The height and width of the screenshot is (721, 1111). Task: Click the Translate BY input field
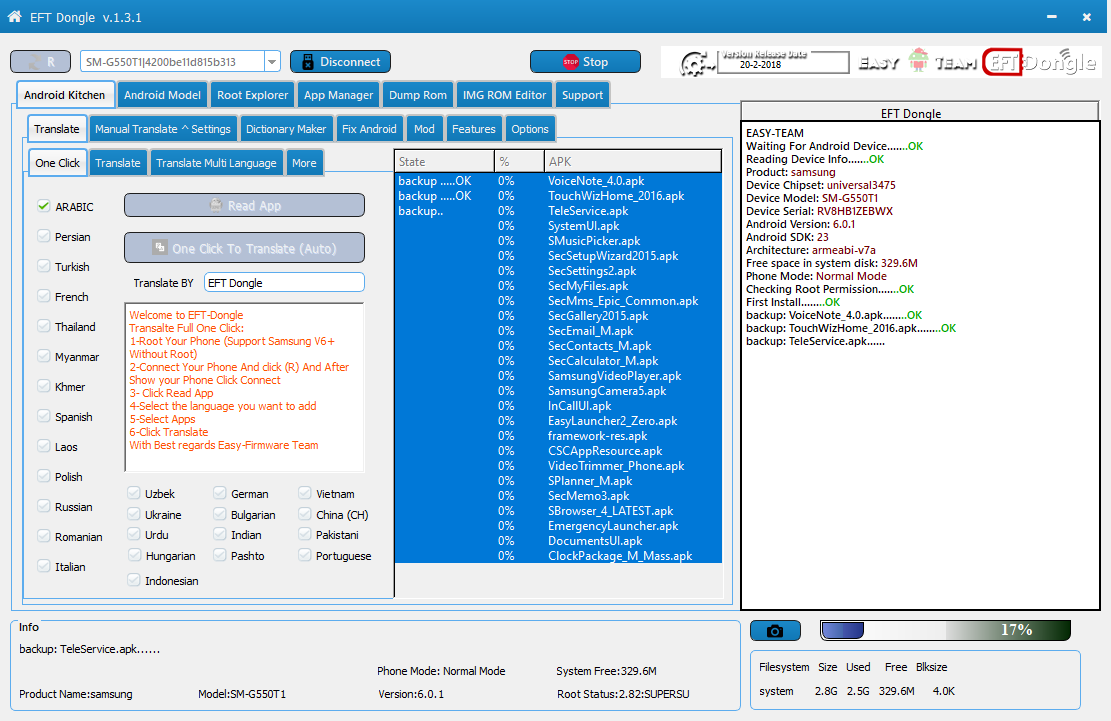[x=284, y=283]
